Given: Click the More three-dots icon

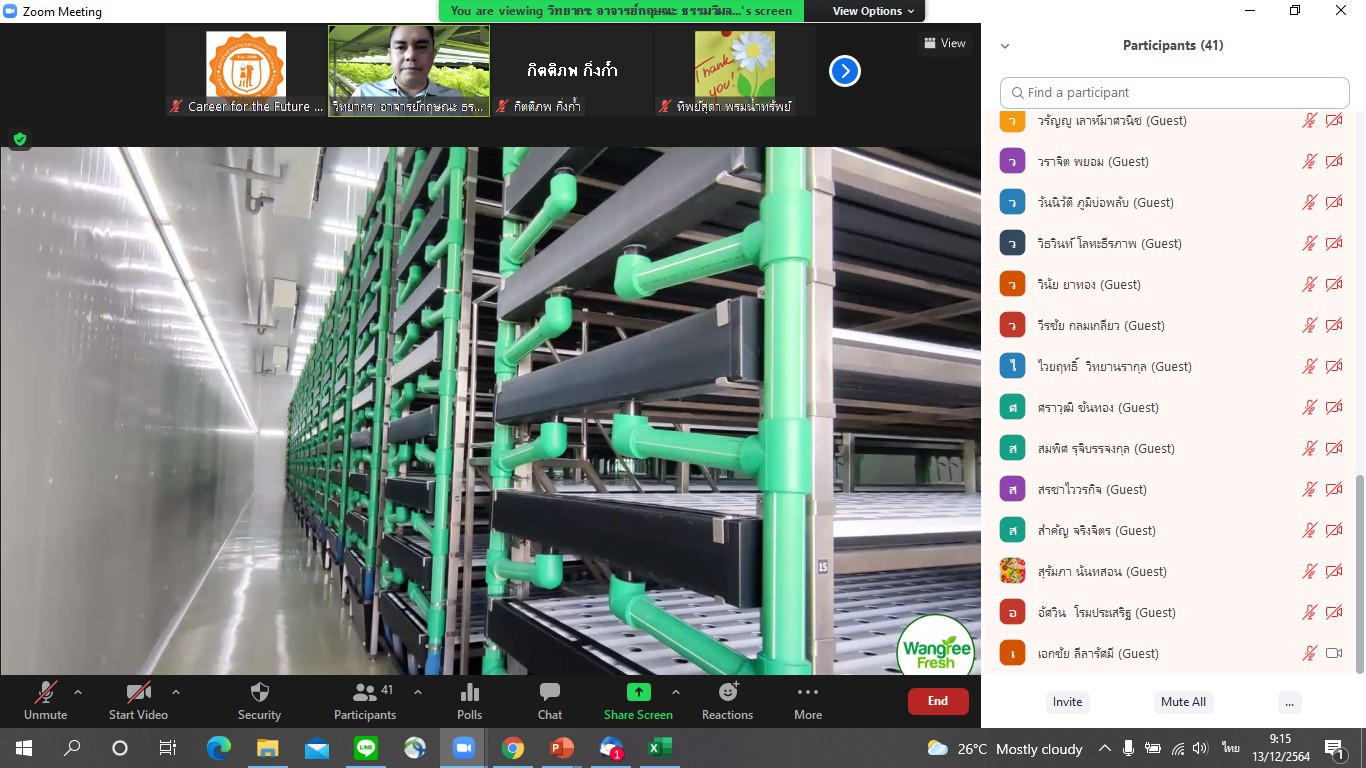Looking at the screenshot, I should (807, 693).
